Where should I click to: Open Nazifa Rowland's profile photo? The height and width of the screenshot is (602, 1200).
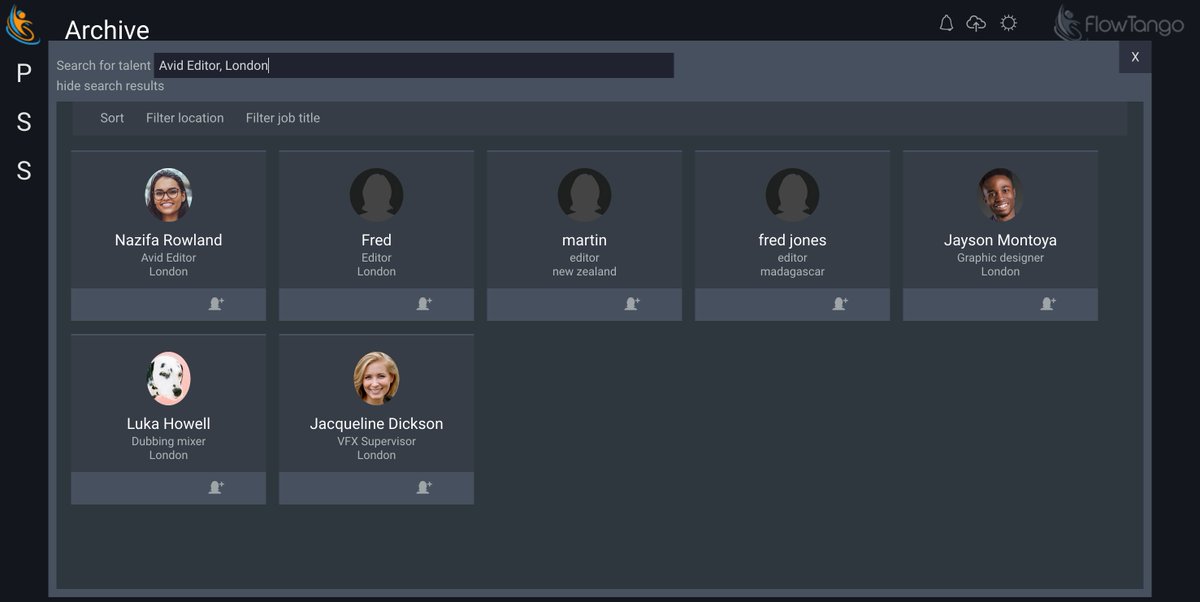[x=168, y=195]
